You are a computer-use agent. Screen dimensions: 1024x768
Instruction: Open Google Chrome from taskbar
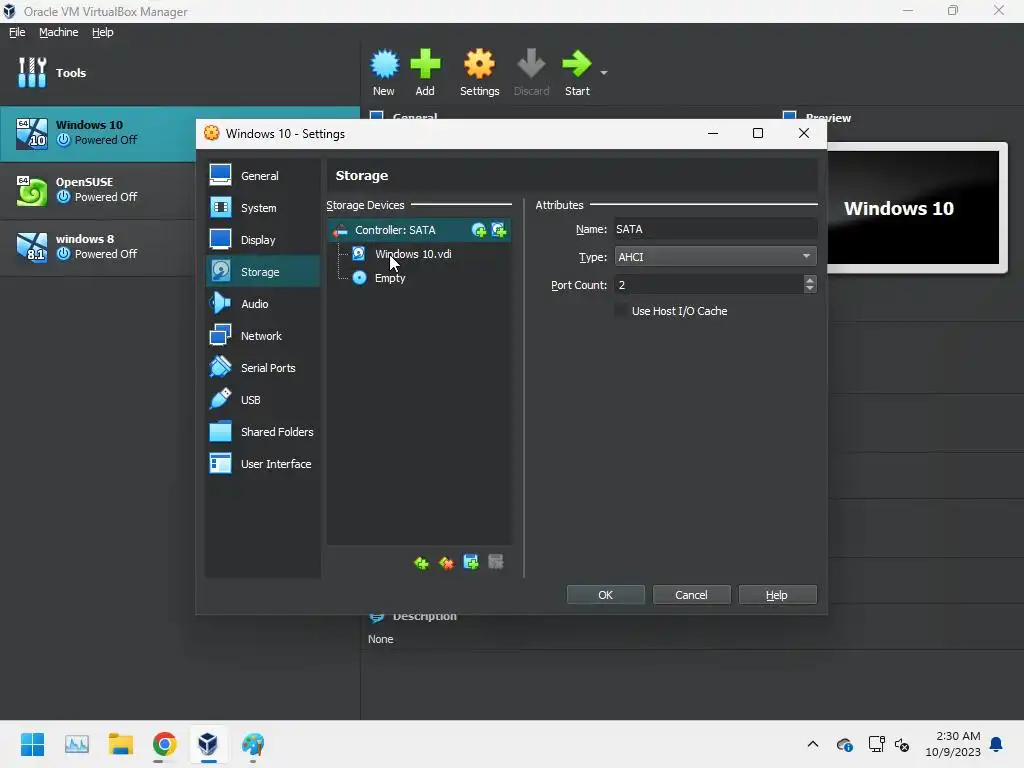pos(165,744)
